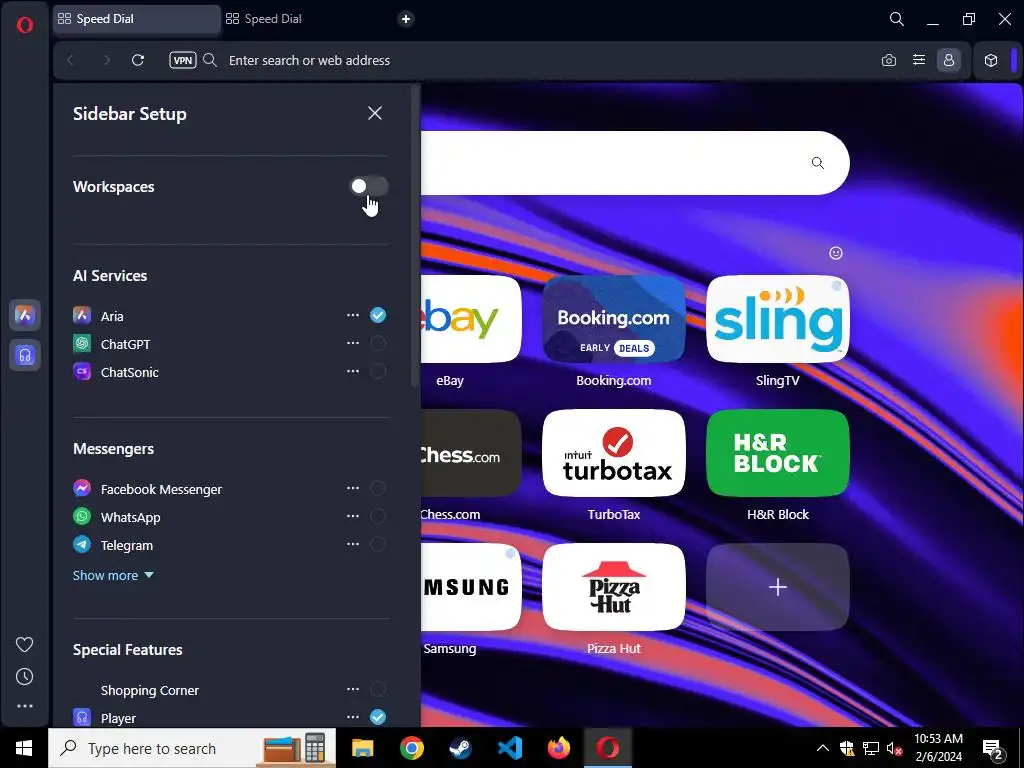Enable Shopping Corner checkbox
This screenshot has width=1024, height=768.
(377, 689)
